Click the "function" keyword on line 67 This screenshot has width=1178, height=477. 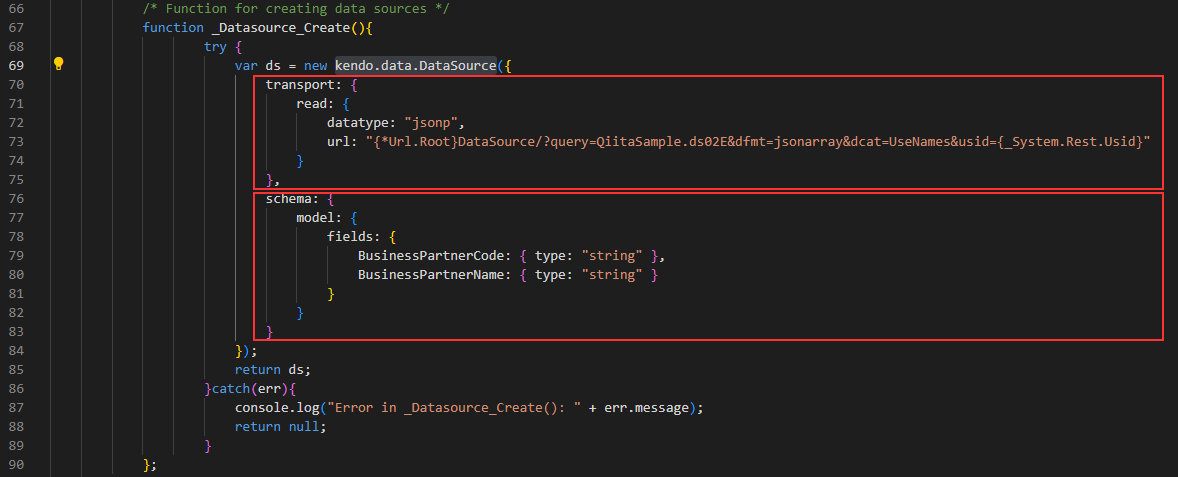click(x=174, y=27)
